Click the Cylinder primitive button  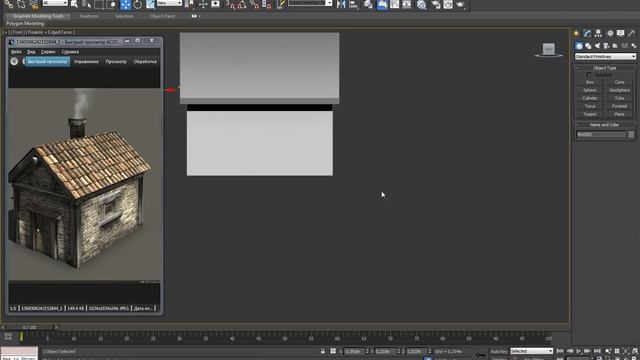590,98
